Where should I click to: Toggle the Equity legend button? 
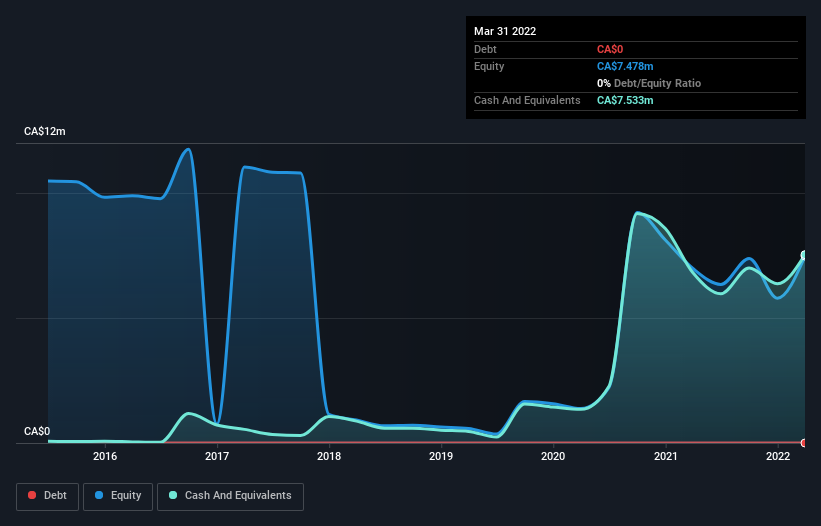pos(118,496)
